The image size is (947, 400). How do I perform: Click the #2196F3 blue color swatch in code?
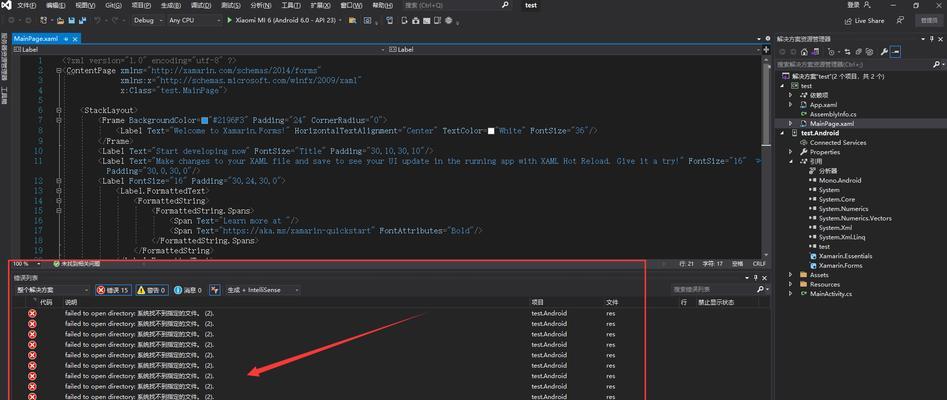coord(205,121)
